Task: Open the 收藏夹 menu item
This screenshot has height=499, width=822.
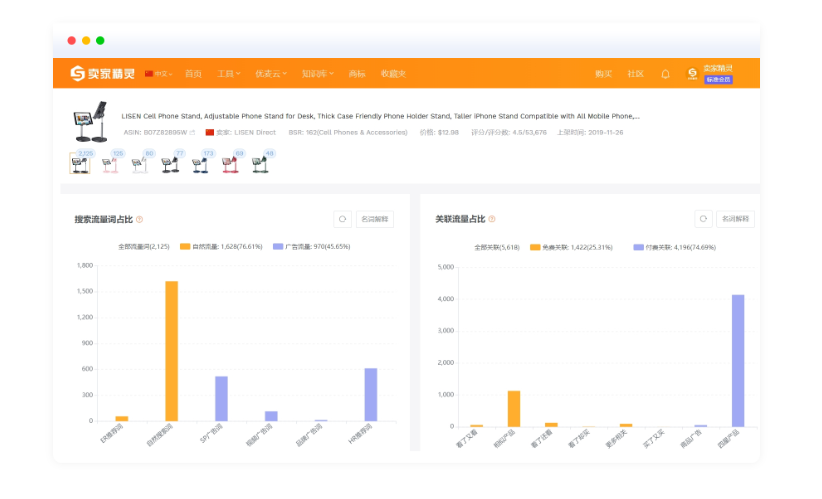Action: (393, 74)
